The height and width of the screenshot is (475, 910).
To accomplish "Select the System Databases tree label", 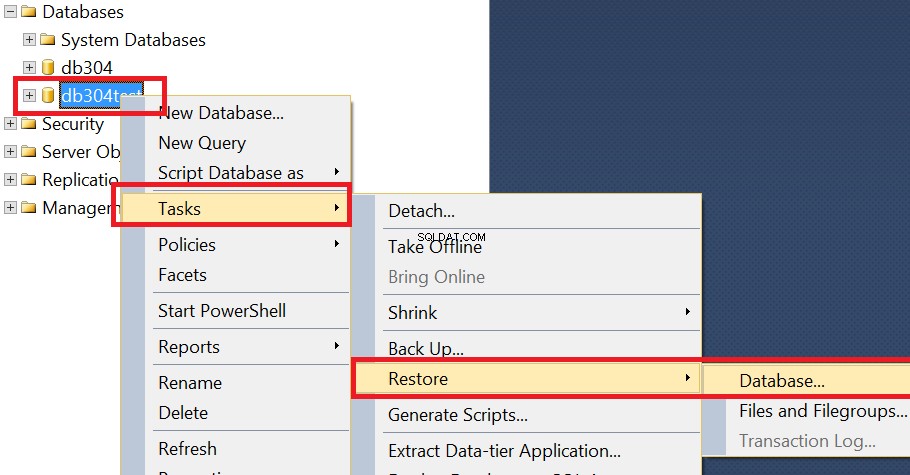I will pyautogui.click(x=133, y=39).
